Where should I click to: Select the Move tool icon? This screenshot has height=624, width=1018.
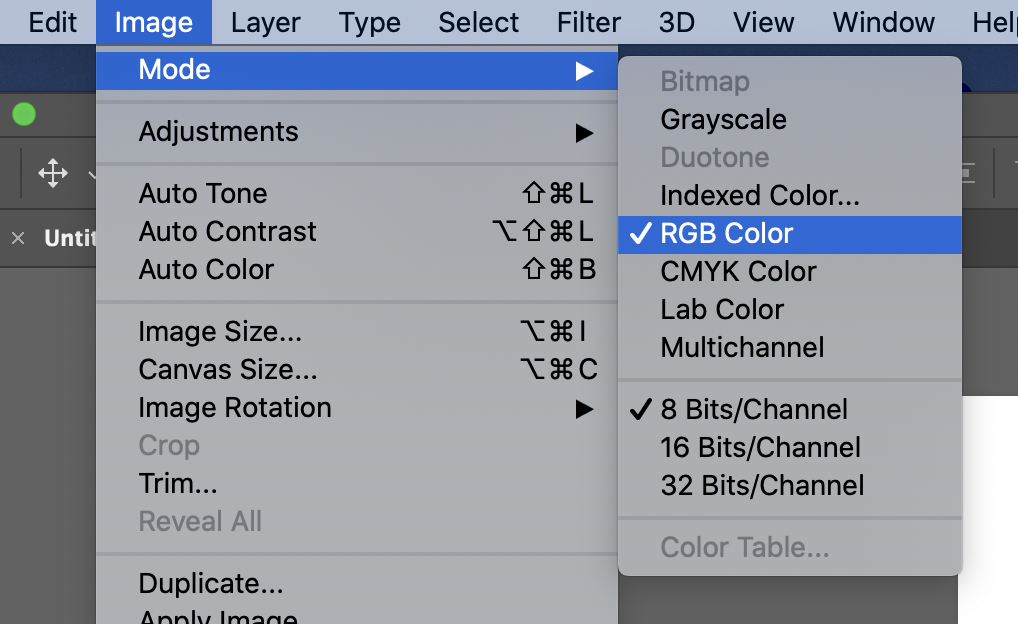point(53,173)
